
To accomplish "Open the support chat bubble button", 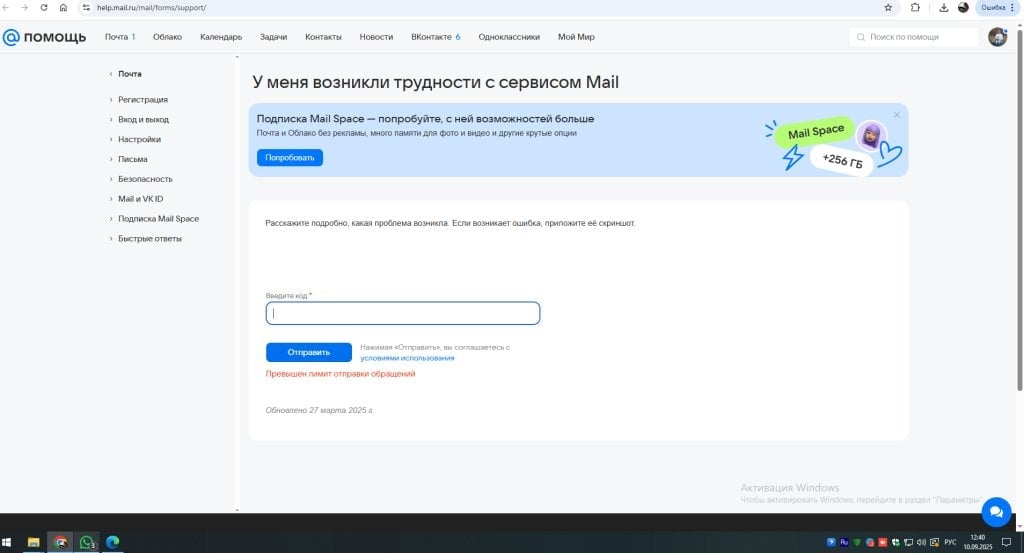I will [996, 512].
